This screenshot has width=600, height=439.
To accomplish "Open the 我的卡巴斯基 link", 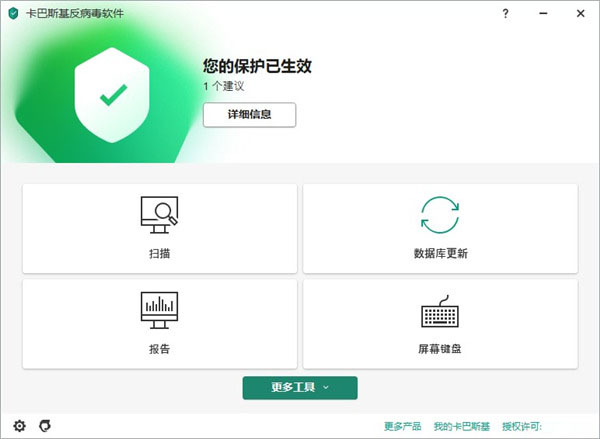I will [x=462, y=426].
